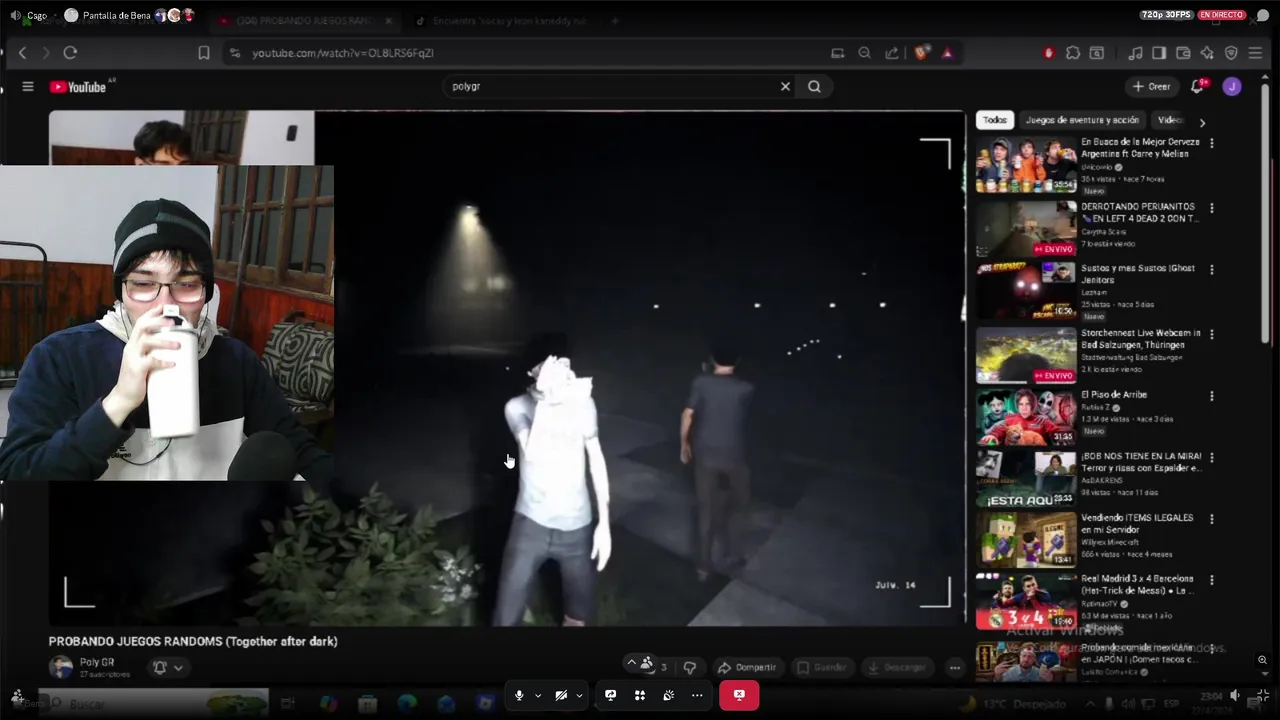Screen dimensions: 1280x720
Task: Bookmark the page with the bookmark icon
Action: click(204, 53)
